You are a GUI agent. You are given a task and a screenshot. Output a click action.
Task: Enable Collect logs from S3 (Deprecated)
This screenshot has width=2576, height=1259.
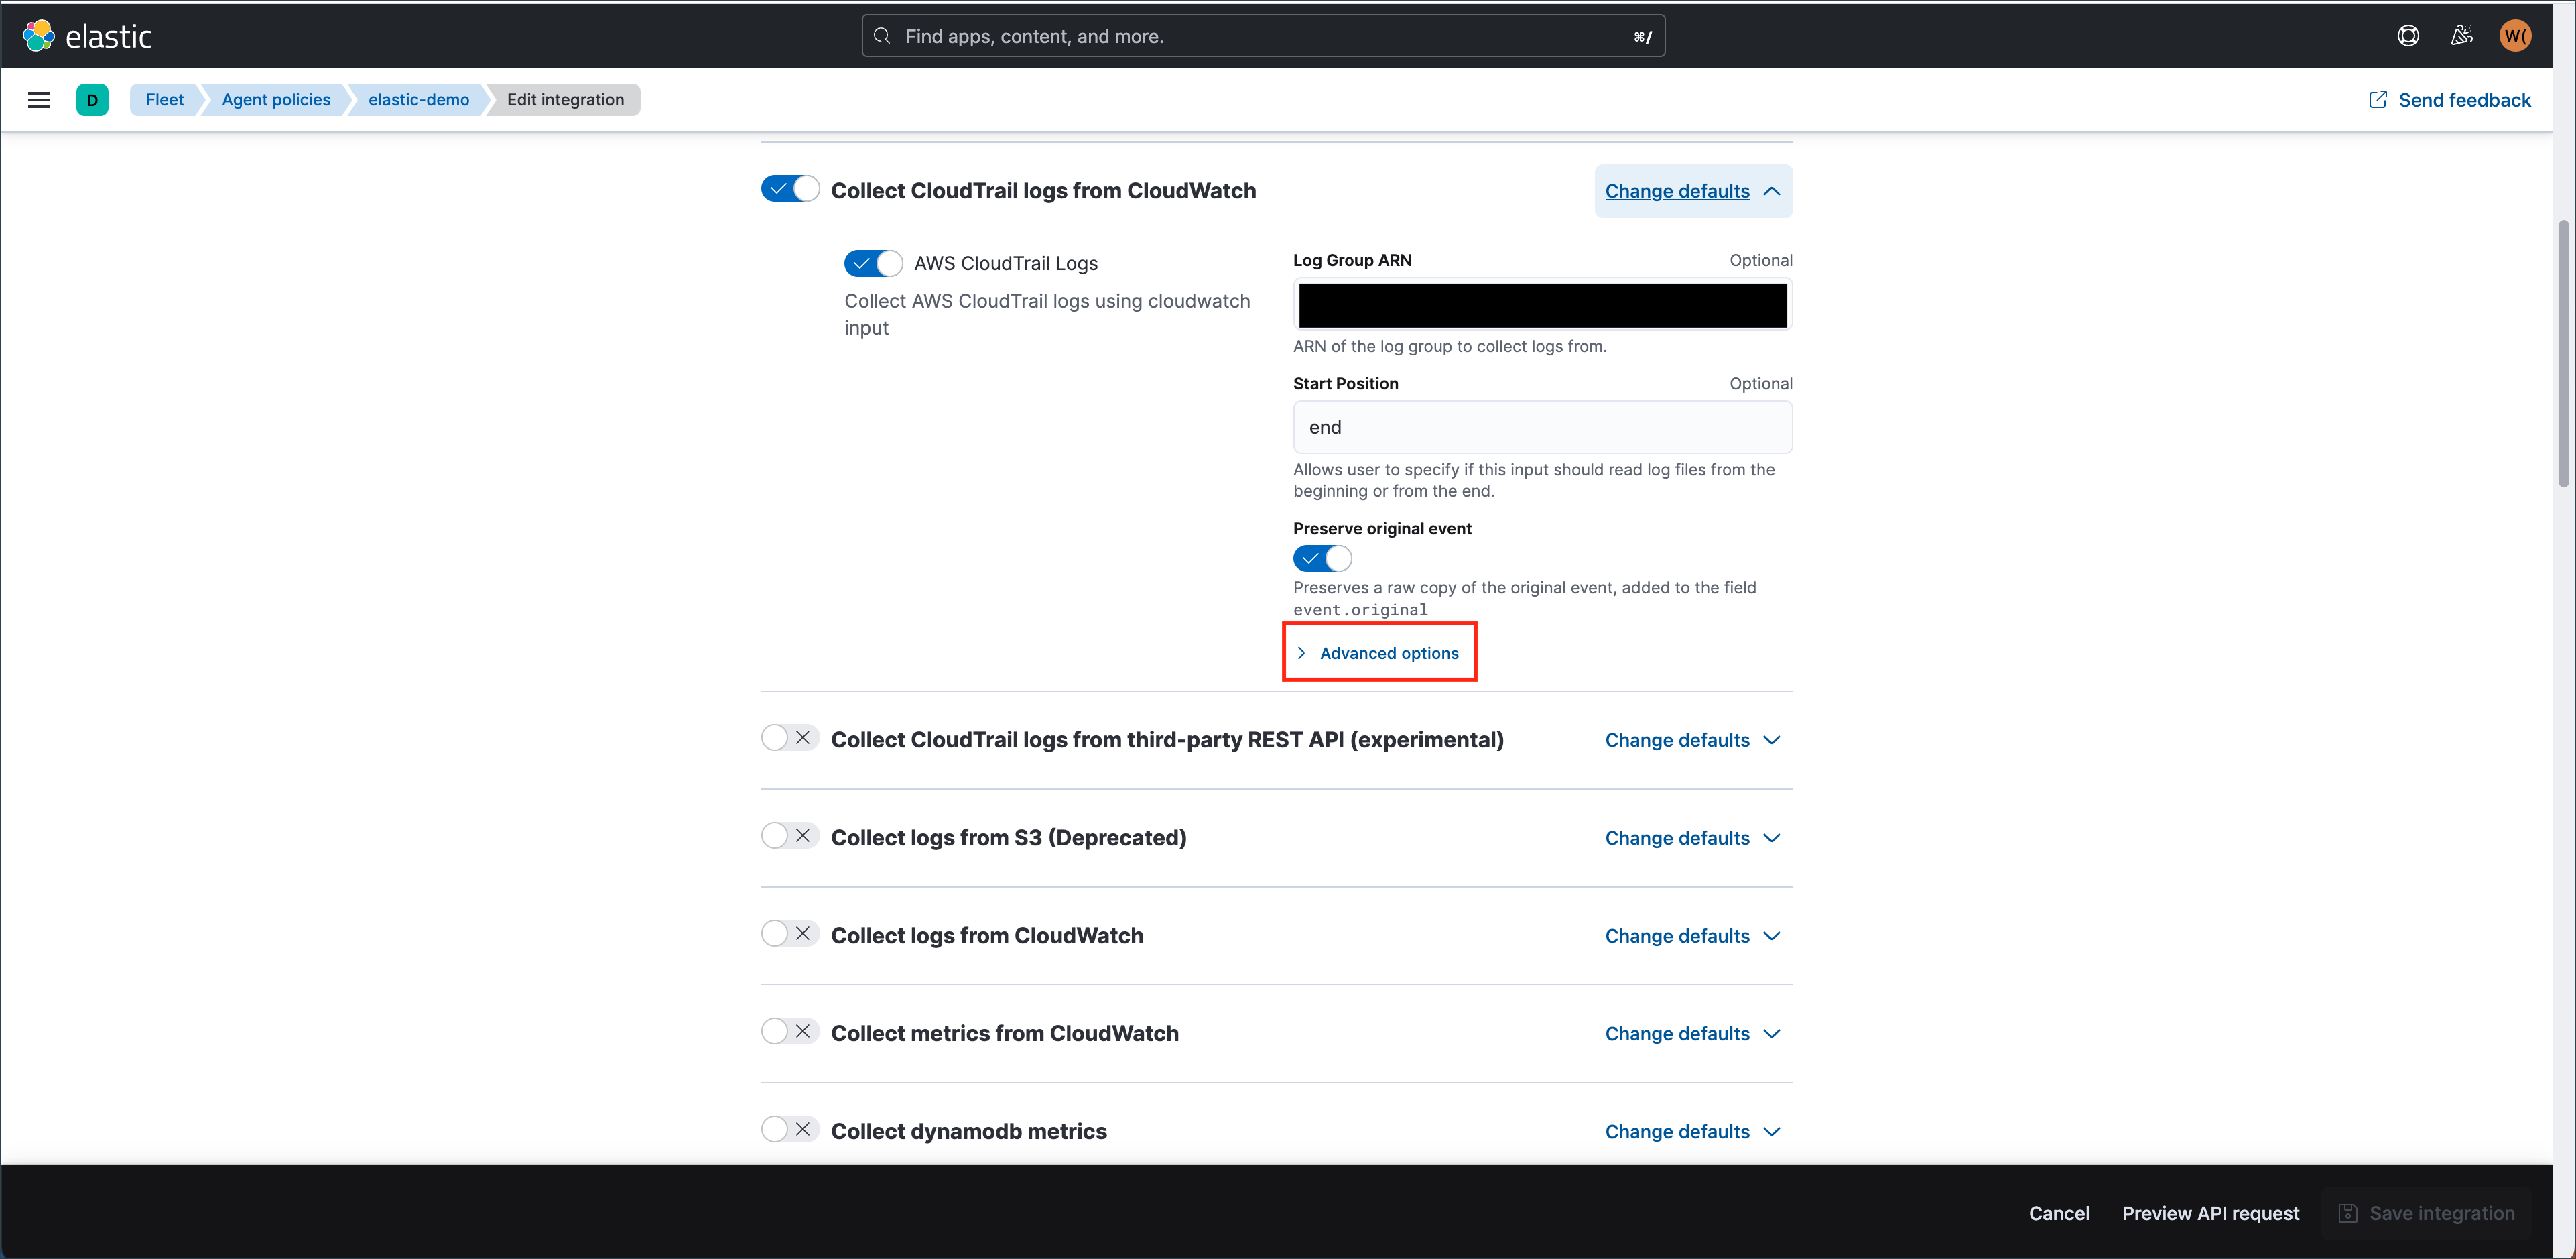point(790,836)
